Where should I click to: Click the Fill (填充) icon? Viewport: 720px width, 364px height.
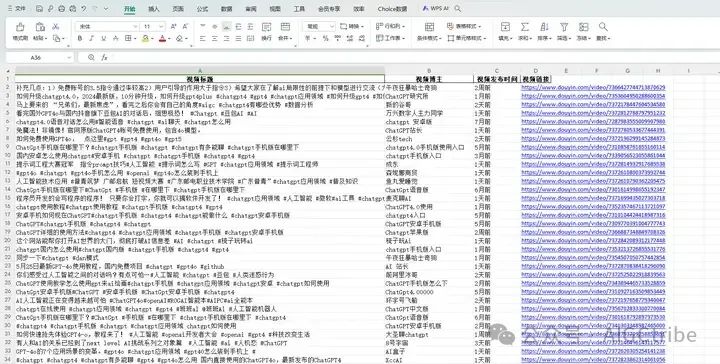tap(505, 27)
